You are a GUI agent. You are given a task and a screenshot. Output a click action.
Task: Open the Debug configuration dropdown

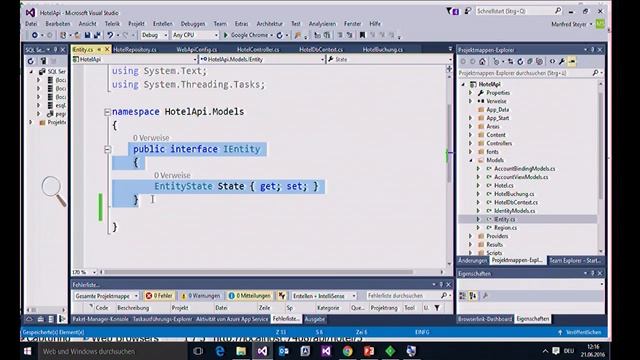(154, 36)
